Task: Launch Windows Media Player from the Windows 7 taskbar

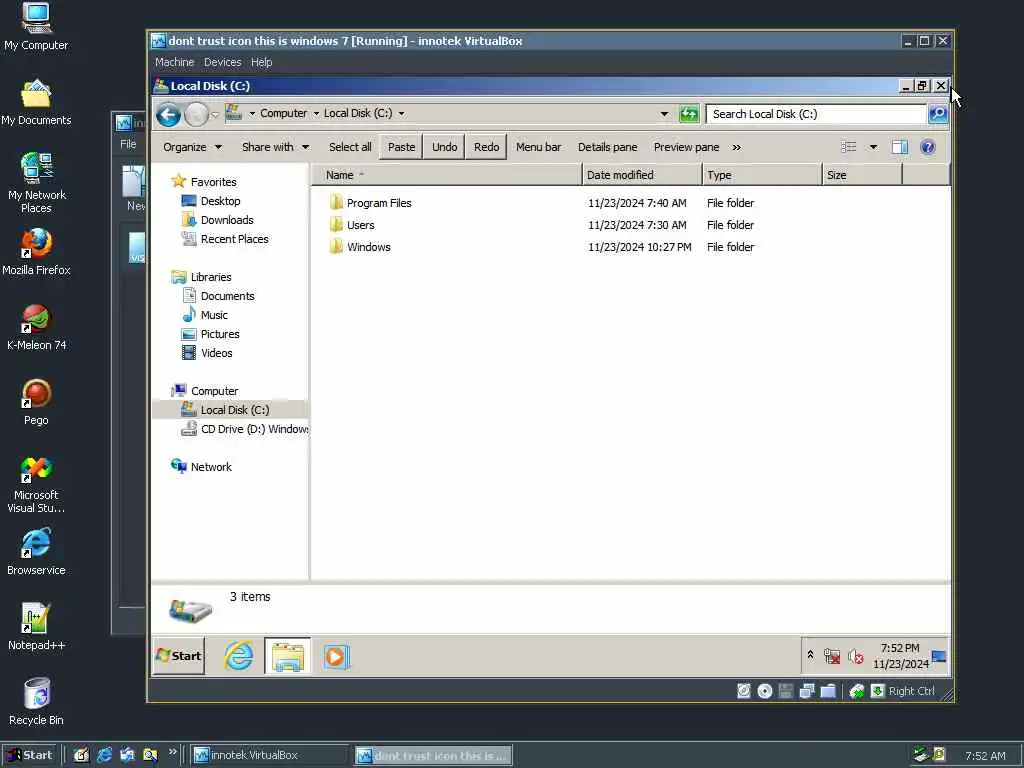Action: (336, 656)
